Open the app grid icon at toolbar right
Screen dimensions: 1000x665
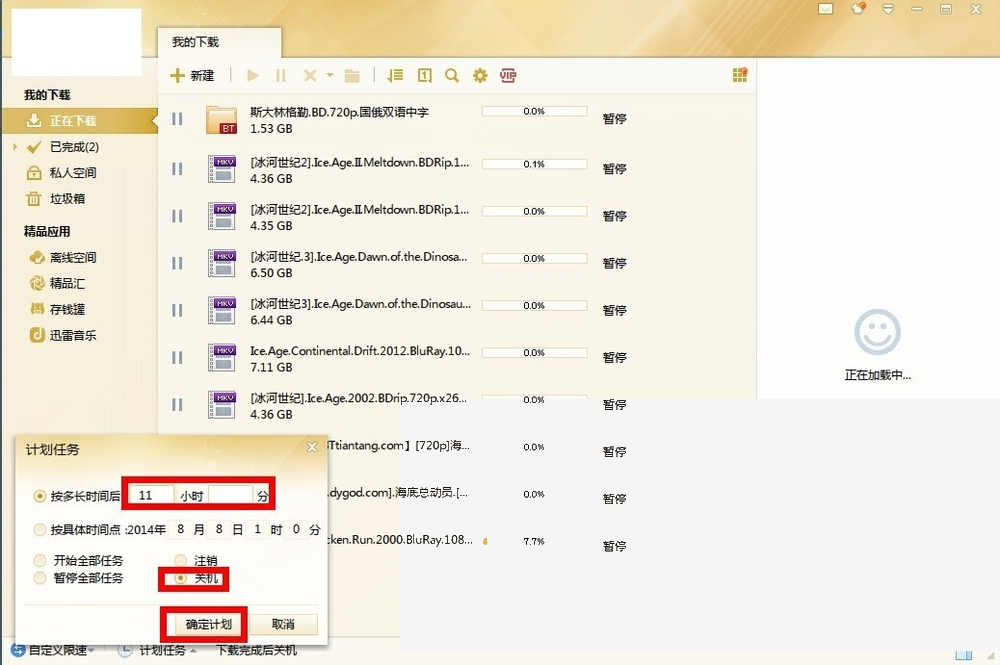[740, 75]
